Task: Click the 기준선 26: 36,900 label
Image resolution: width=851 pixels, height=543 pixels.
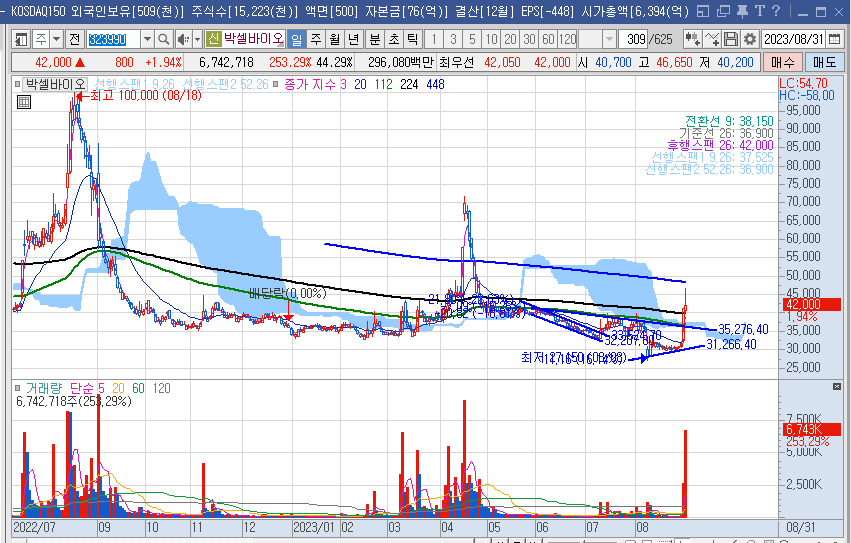Action: tap(726, 133)
